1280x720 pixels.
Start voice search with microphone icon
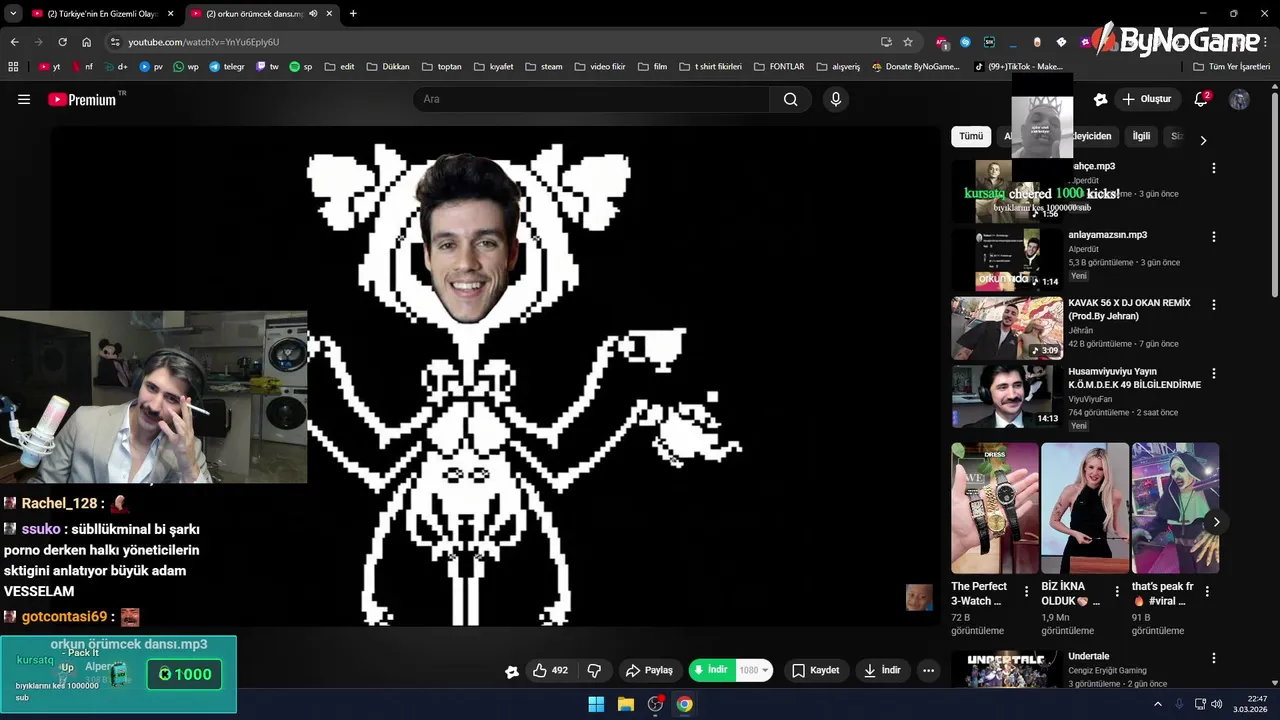click(x=836, y=99)
